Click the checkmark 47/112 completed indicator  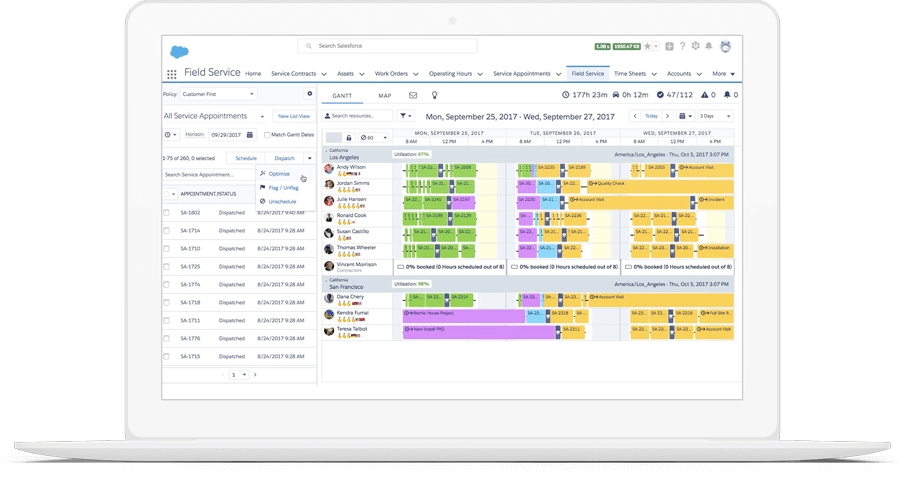674,95
